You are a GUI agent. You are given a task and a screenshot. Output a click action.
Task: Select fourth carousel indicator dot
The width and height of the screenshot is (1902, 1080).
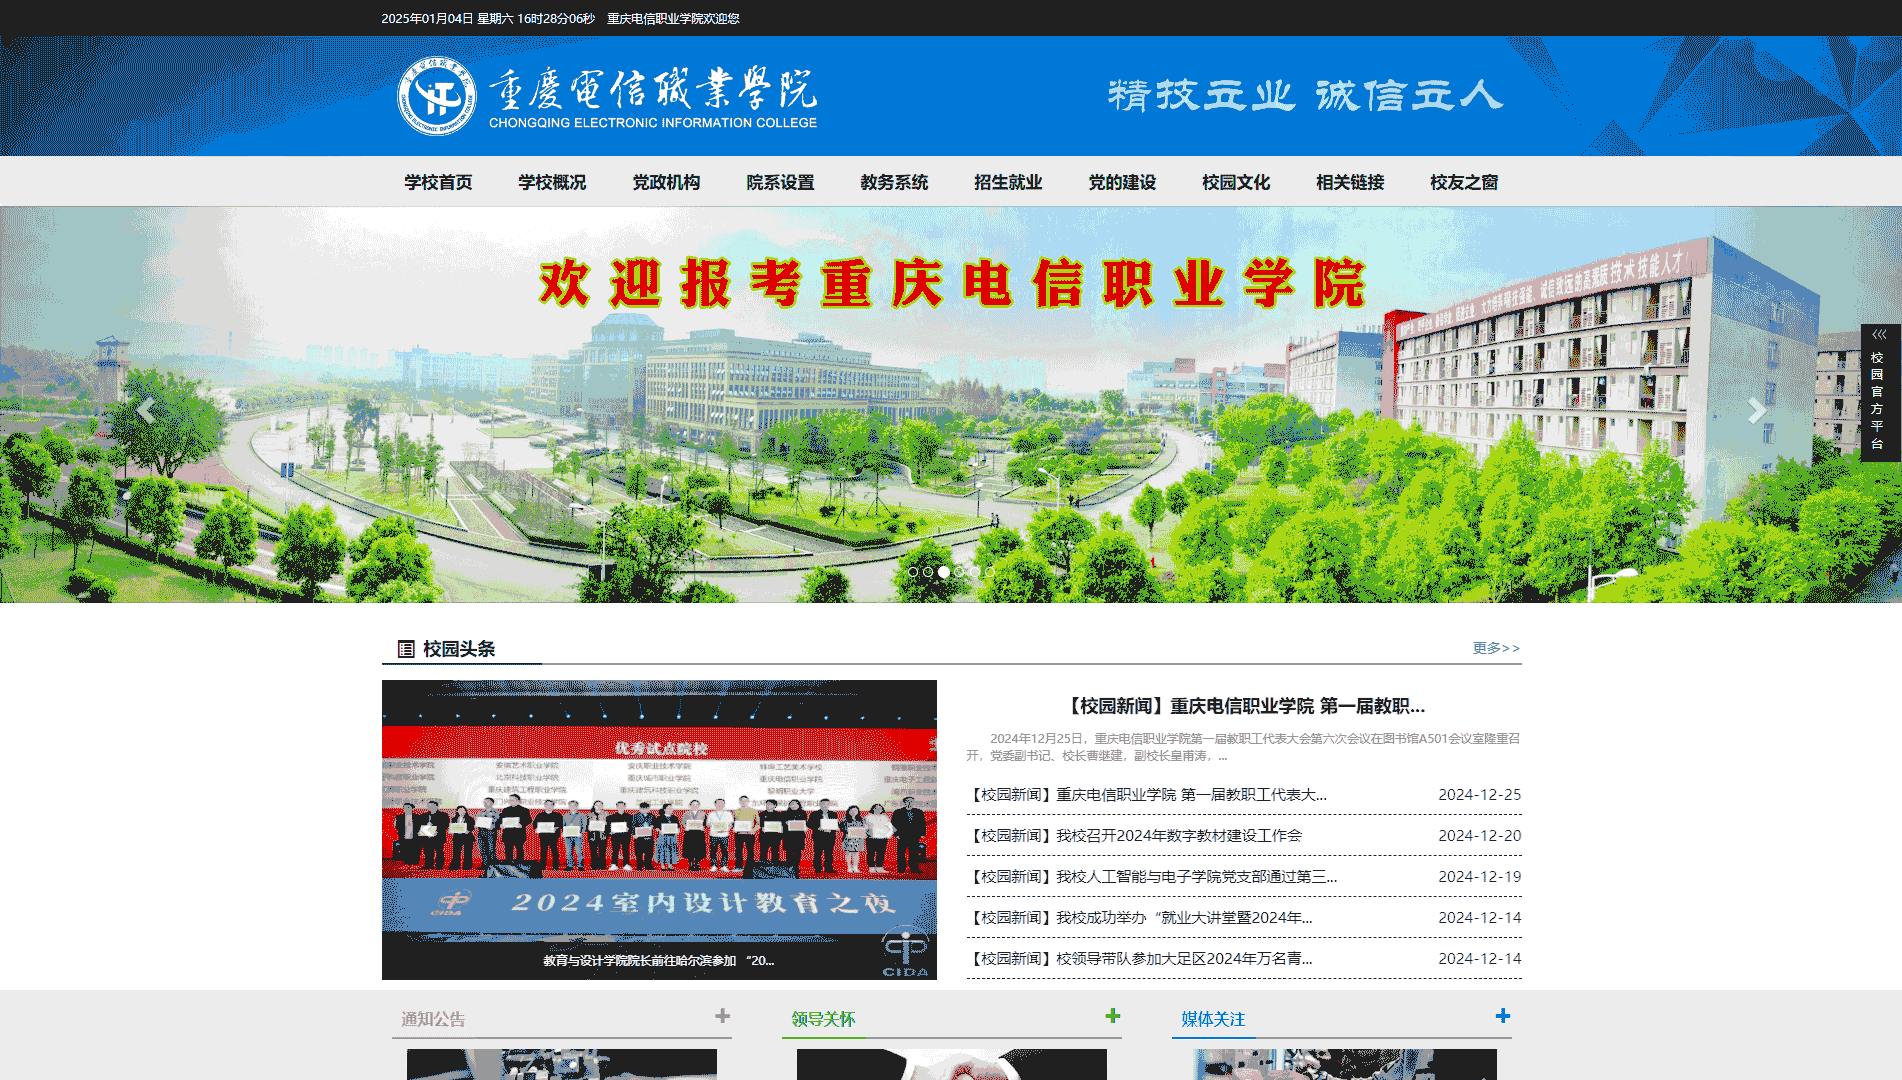click(959, 572)
